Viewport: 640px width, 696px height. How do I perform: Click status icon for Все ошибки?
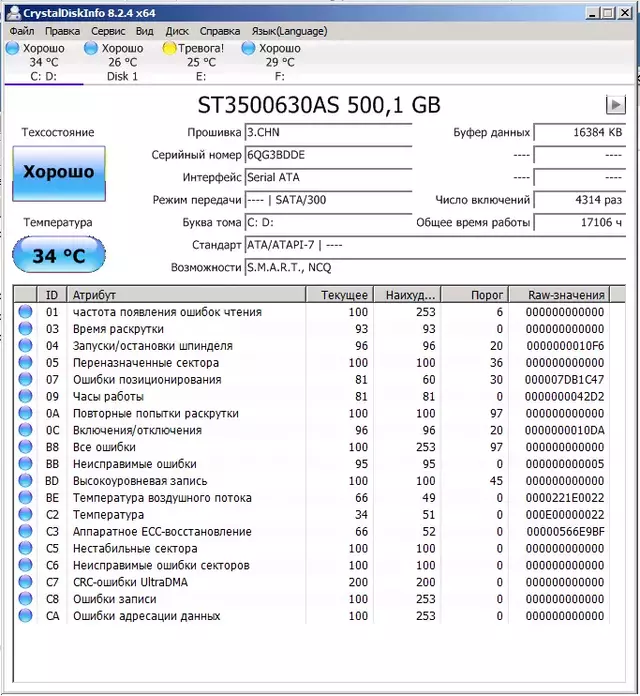coord(25,447)
